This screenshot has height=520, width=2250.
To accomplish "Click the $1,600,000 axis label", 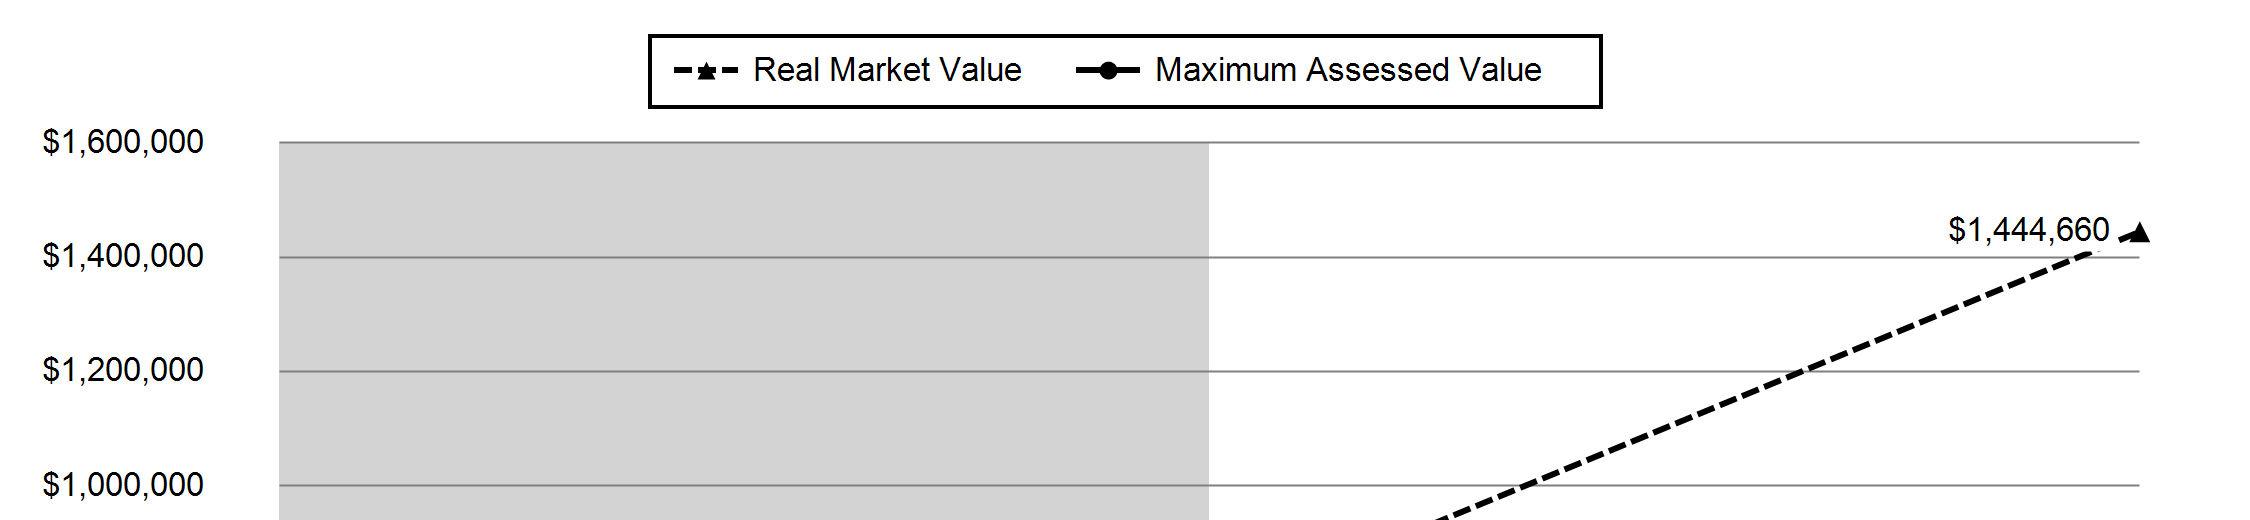I will (x=123, y=142).
